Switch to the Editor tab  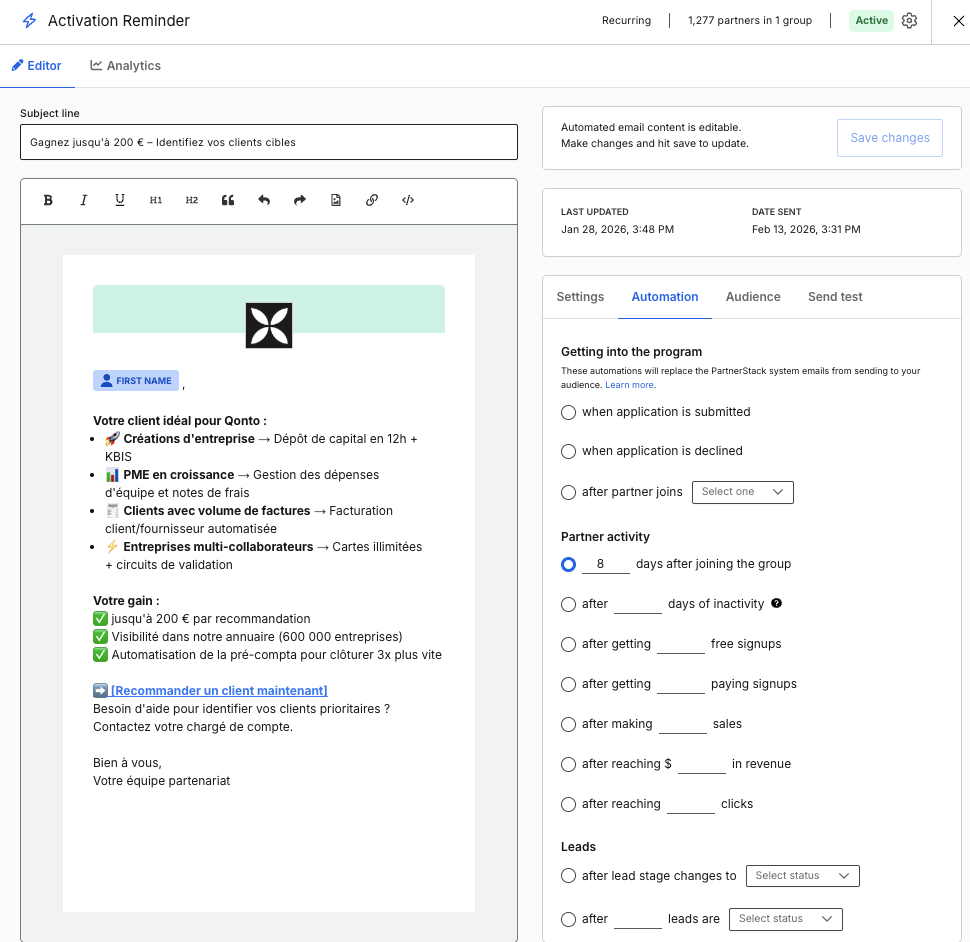pyautogui.click(x=36, y=66)
